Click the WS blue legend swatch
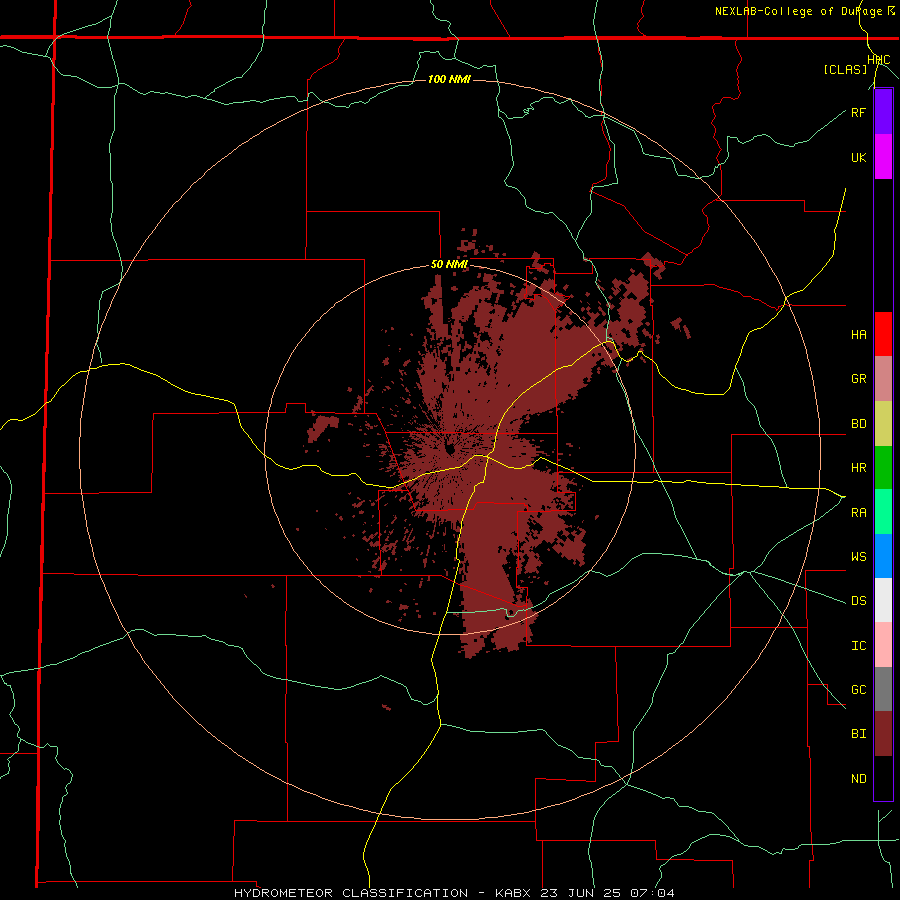The height and width of the screenshot is (900, 900). pos(883,556)
